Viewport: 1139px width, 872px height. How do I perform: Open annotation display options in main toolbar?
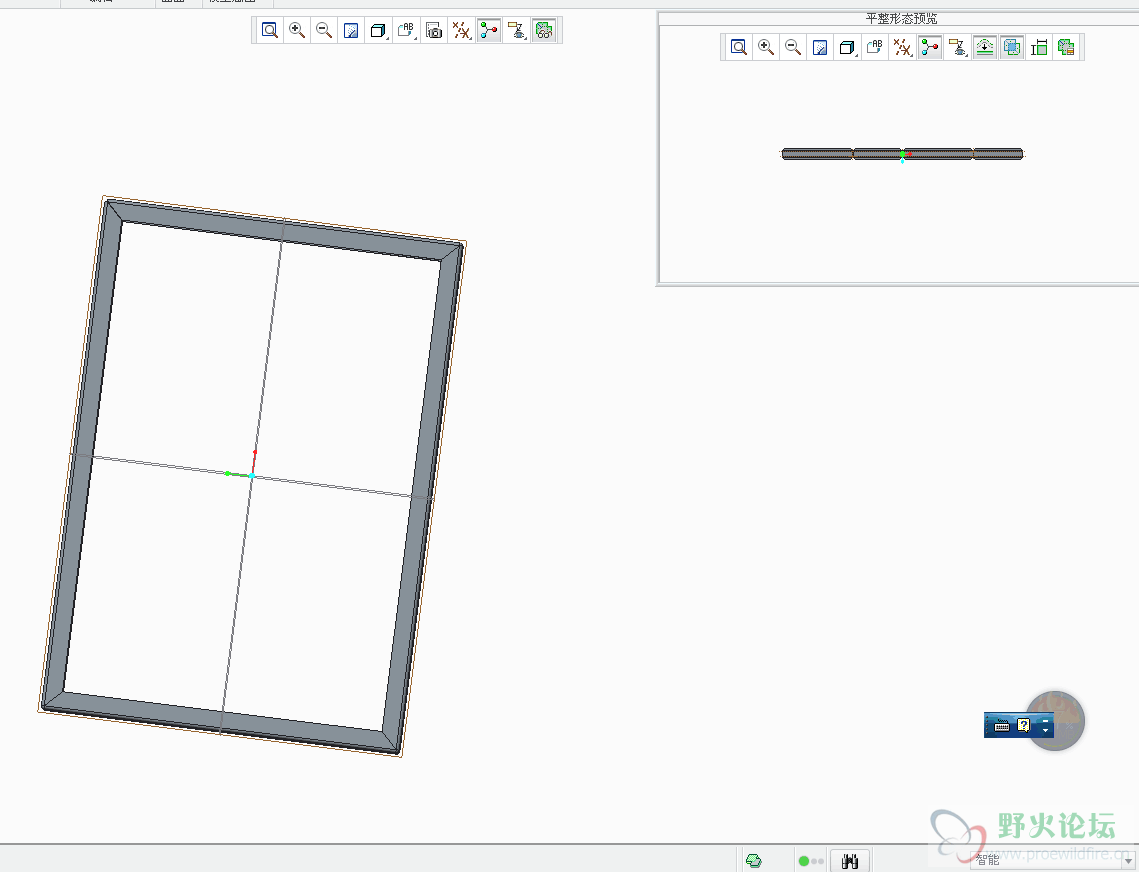click(x=516, y=31)
